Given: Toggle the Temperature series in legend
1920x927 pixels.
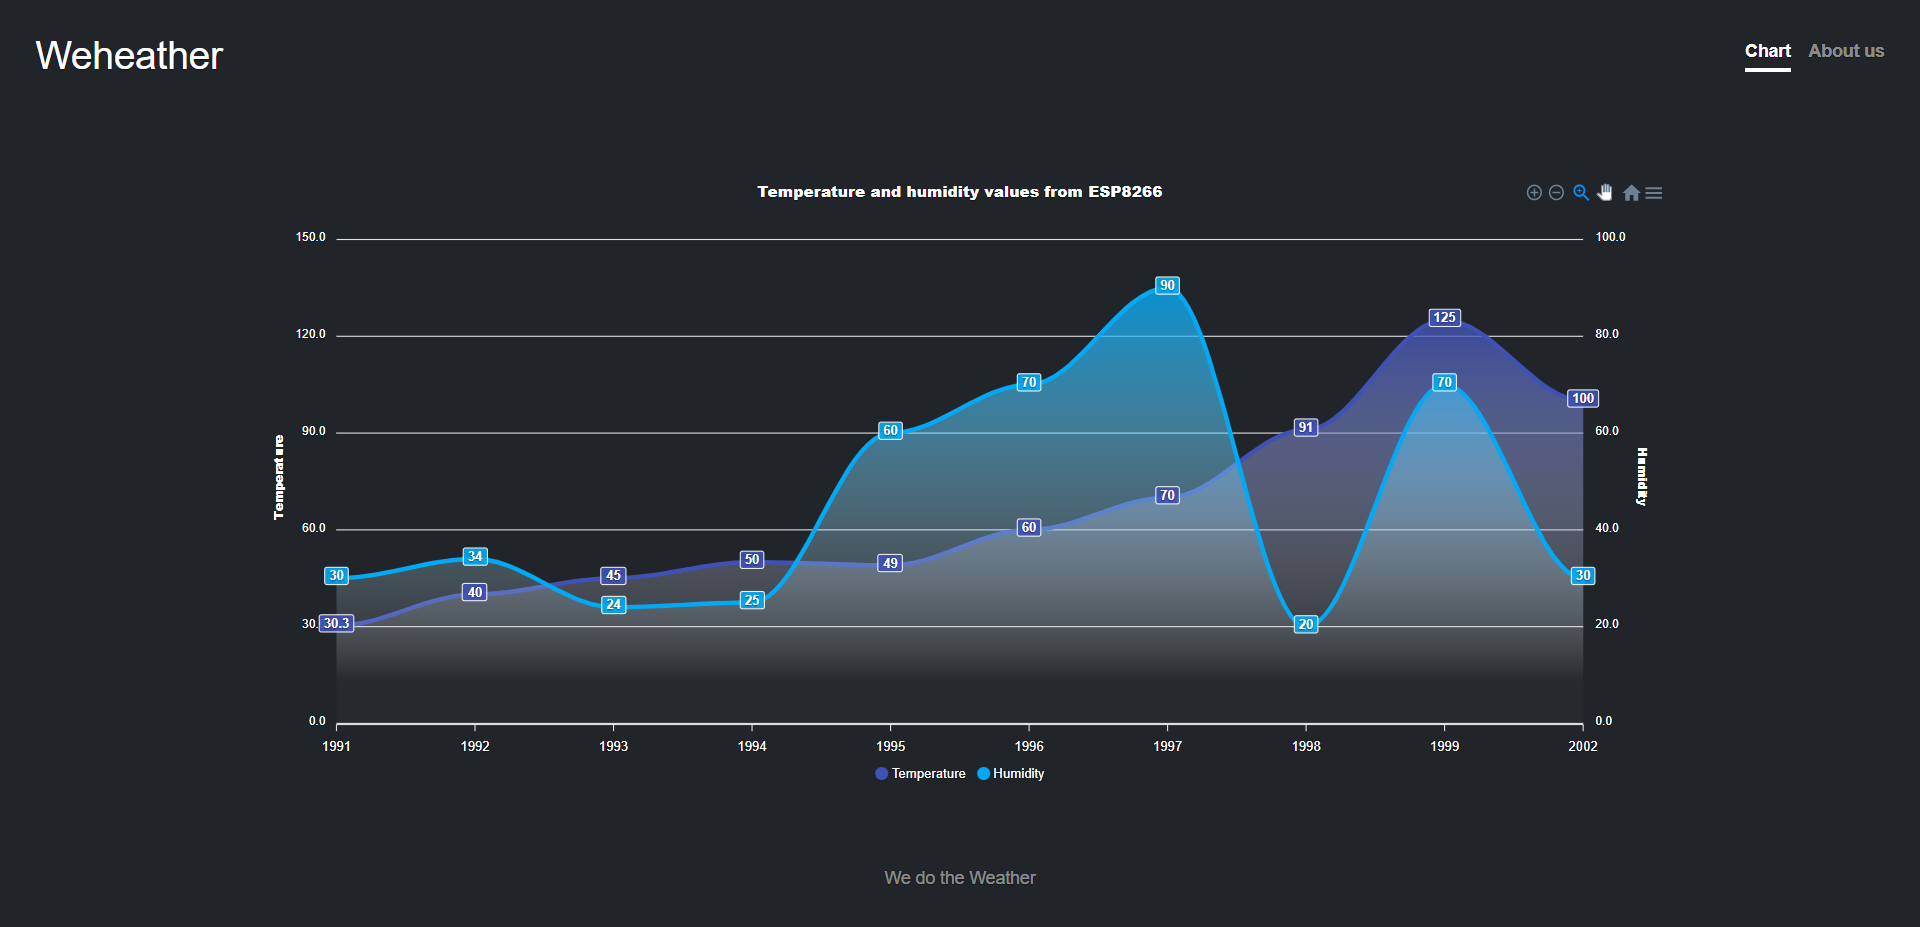Looking at the screenshot, I should [x=928, y=774].
